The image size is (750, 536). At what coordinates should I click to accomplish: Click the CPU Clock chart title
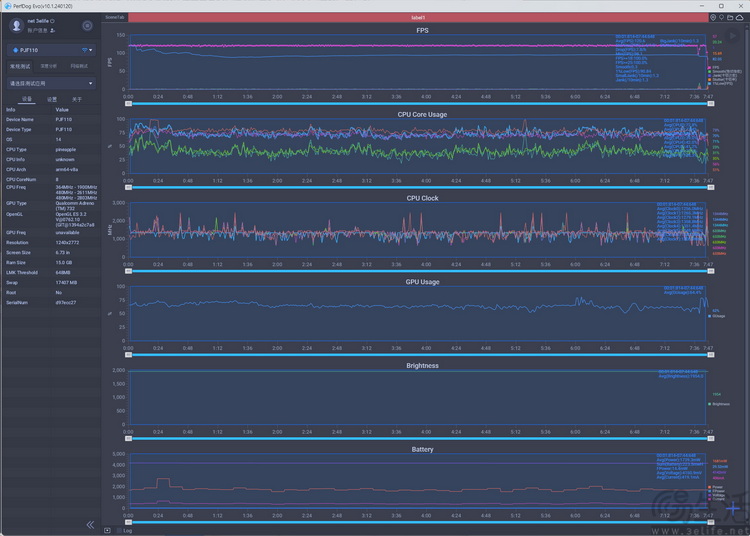point(422,198)
